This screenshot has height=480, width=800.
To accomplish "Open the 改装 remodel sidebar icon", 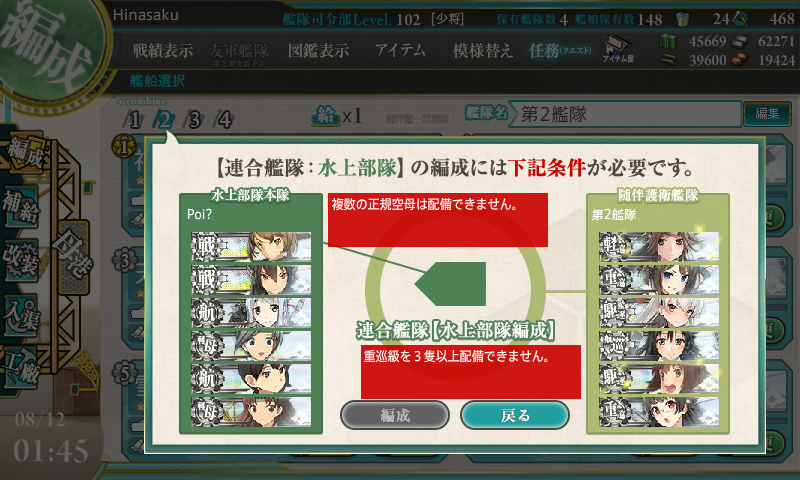I will click(x=21, y=260).
